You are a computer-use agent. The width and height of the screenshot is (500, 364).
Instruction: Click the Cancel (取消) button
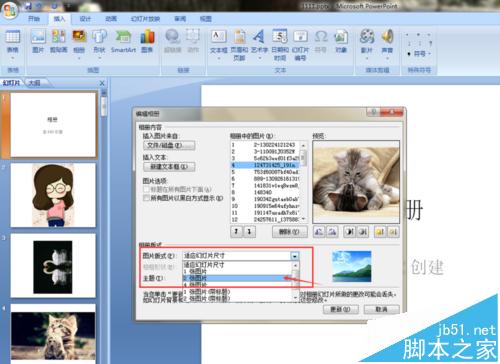[381, 309]
